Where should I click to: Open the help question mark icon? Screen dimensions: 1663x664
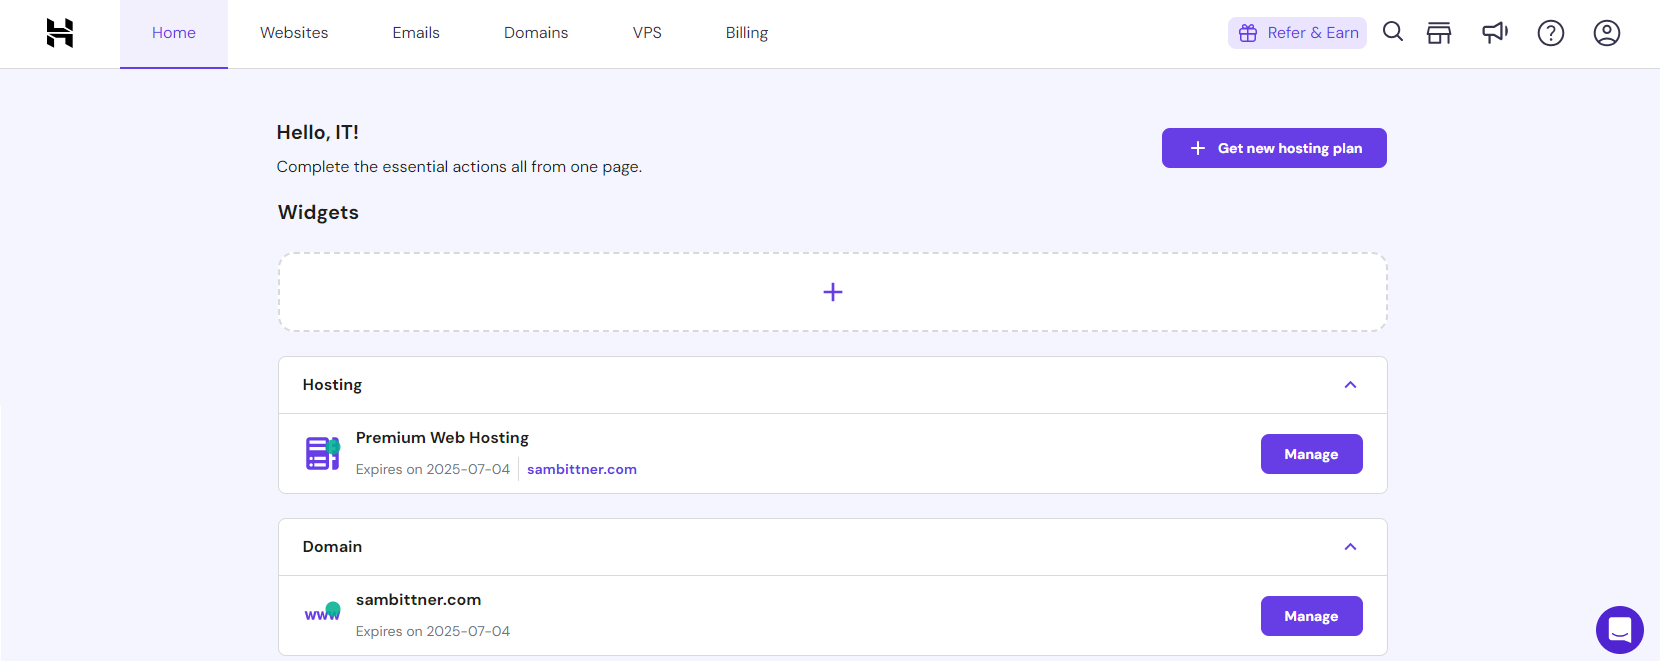click(1551, 33)
